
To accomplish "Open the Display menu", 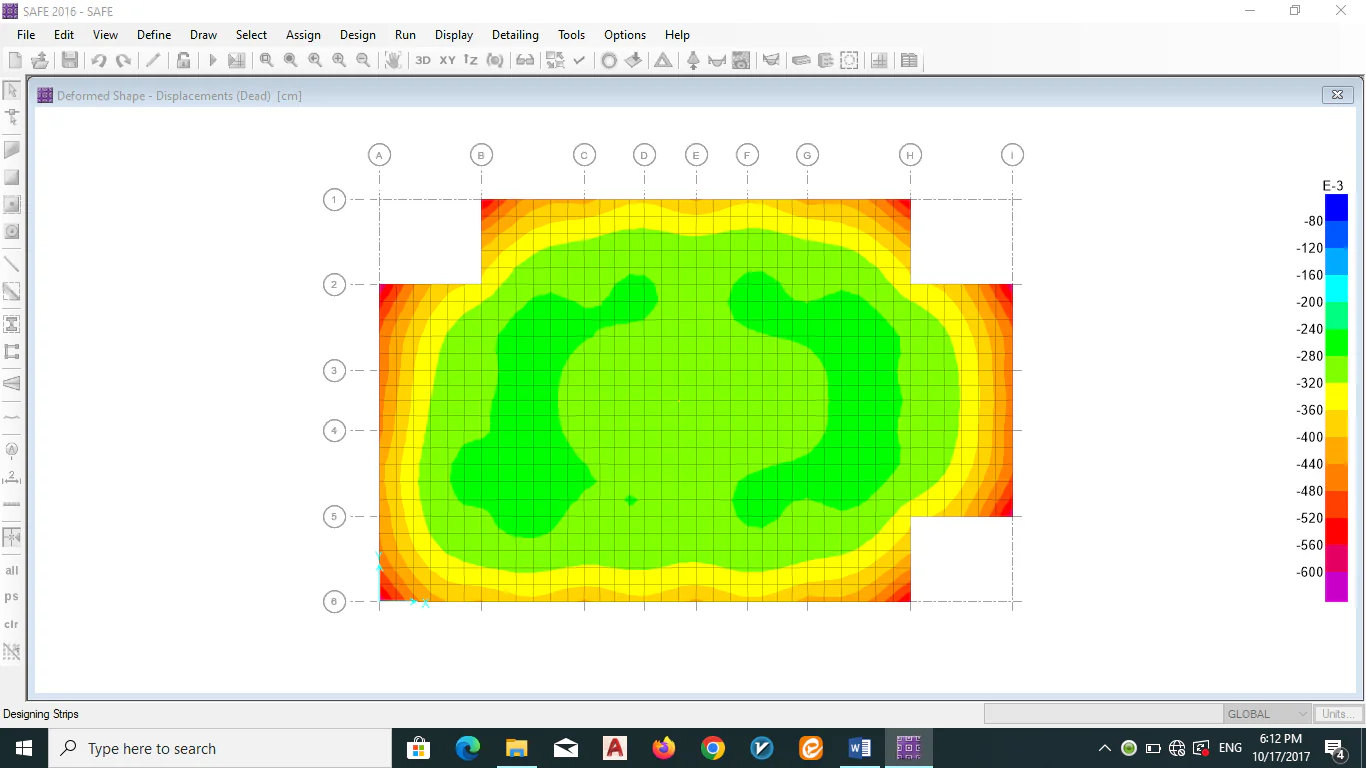I will 454,35.
